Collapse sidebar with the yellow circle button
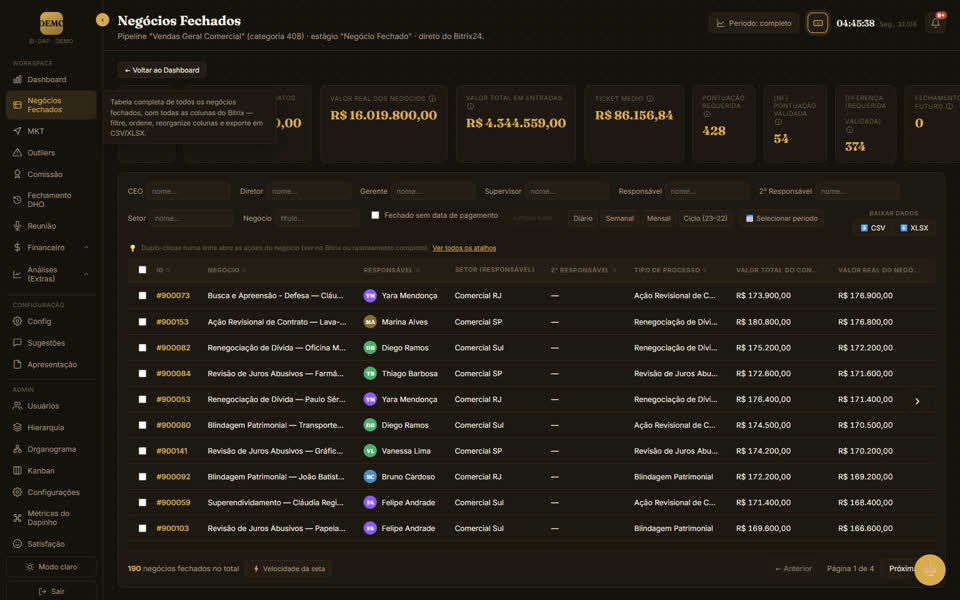Image resolution: width=960 pixels, height=600 pixels. [x=102, y=20]
